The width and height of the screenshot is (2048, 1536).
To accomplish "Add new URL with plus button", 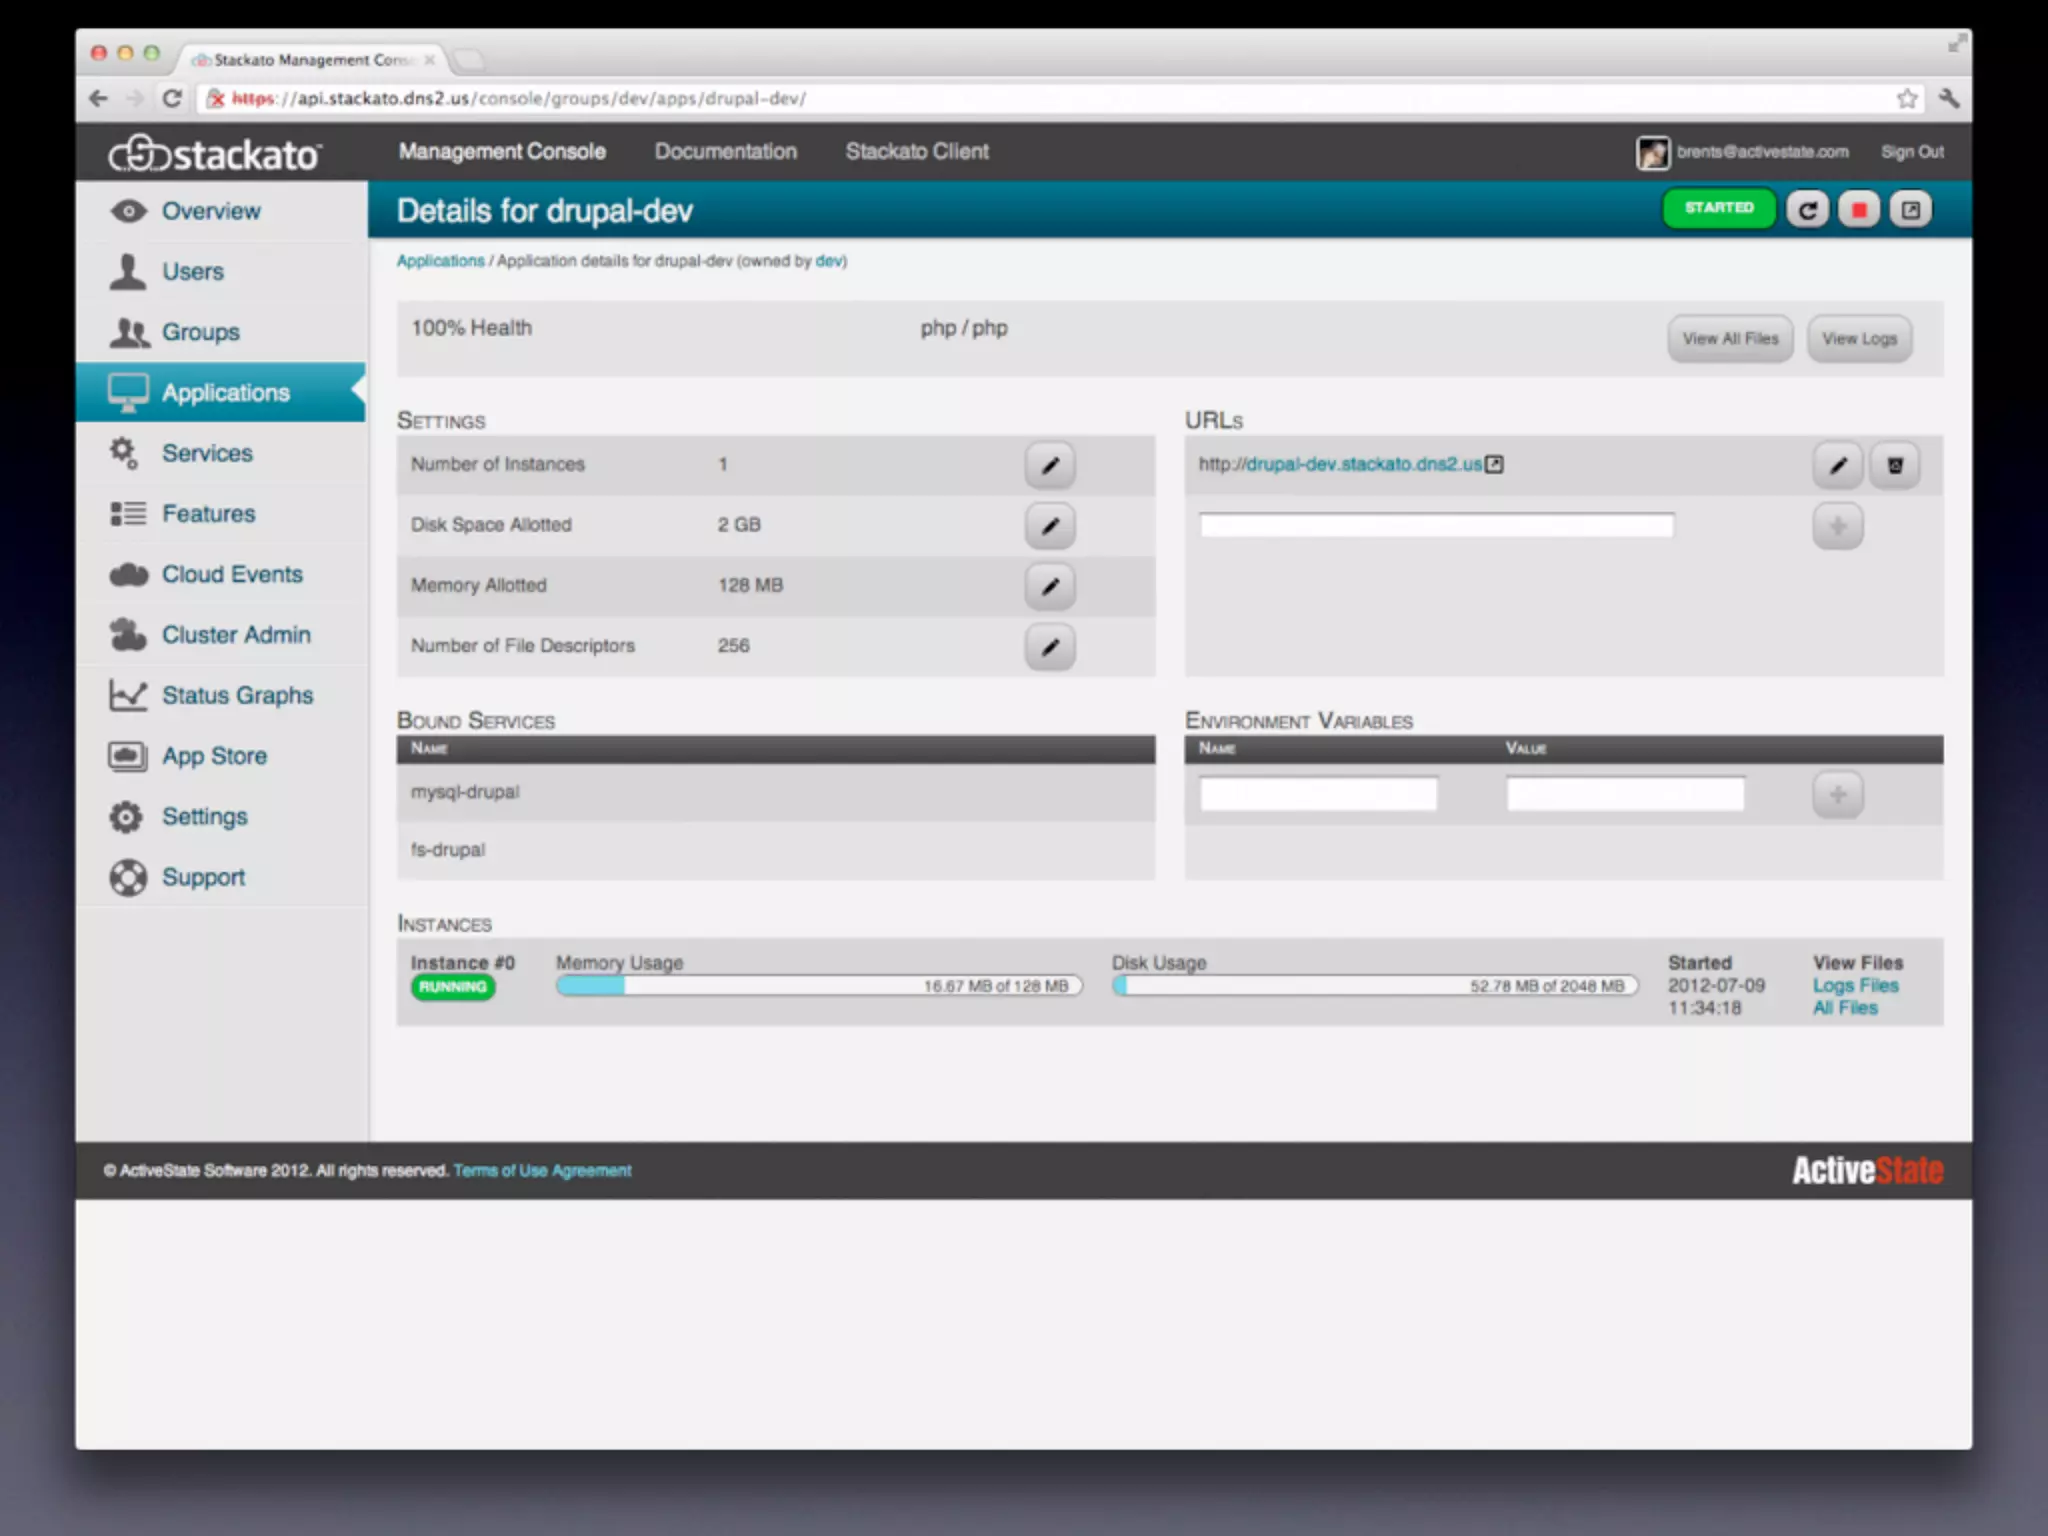I will (1837, 526).
